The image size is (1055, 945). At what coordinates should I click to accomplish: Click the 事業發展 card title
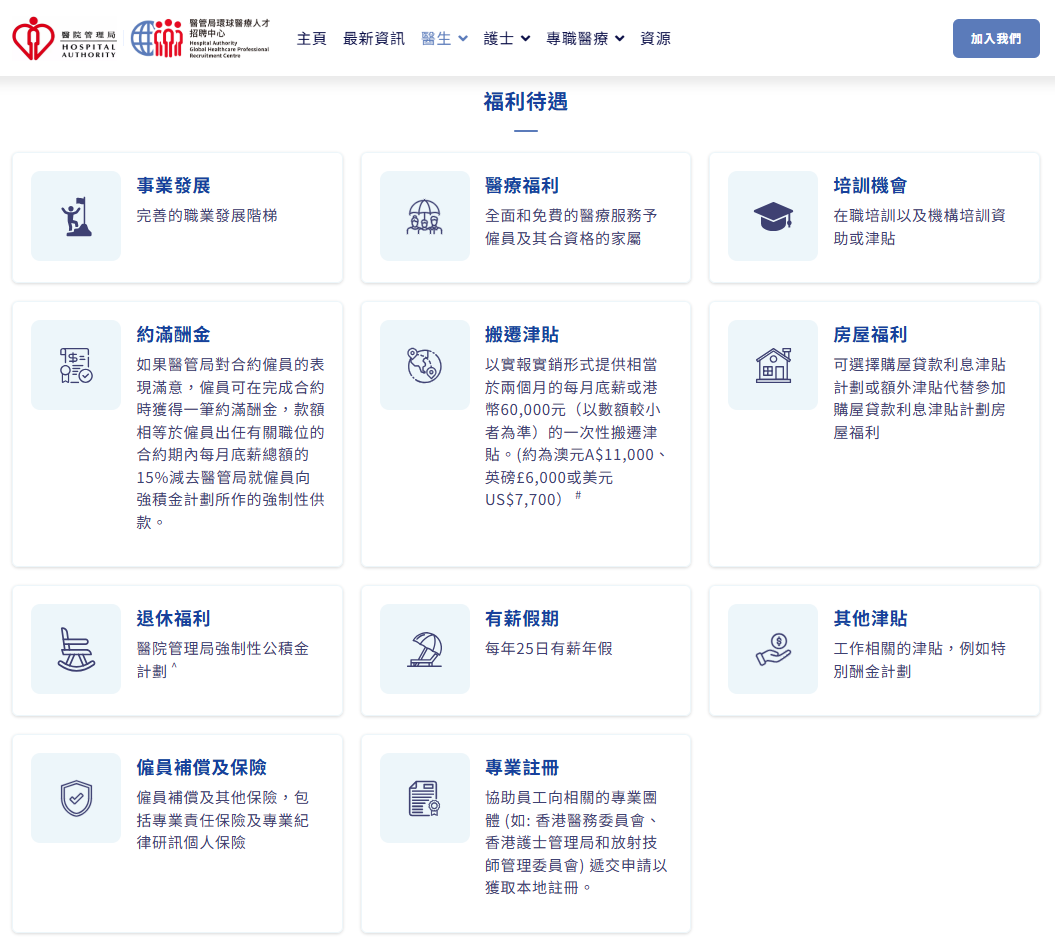click(x=174, y=186)
